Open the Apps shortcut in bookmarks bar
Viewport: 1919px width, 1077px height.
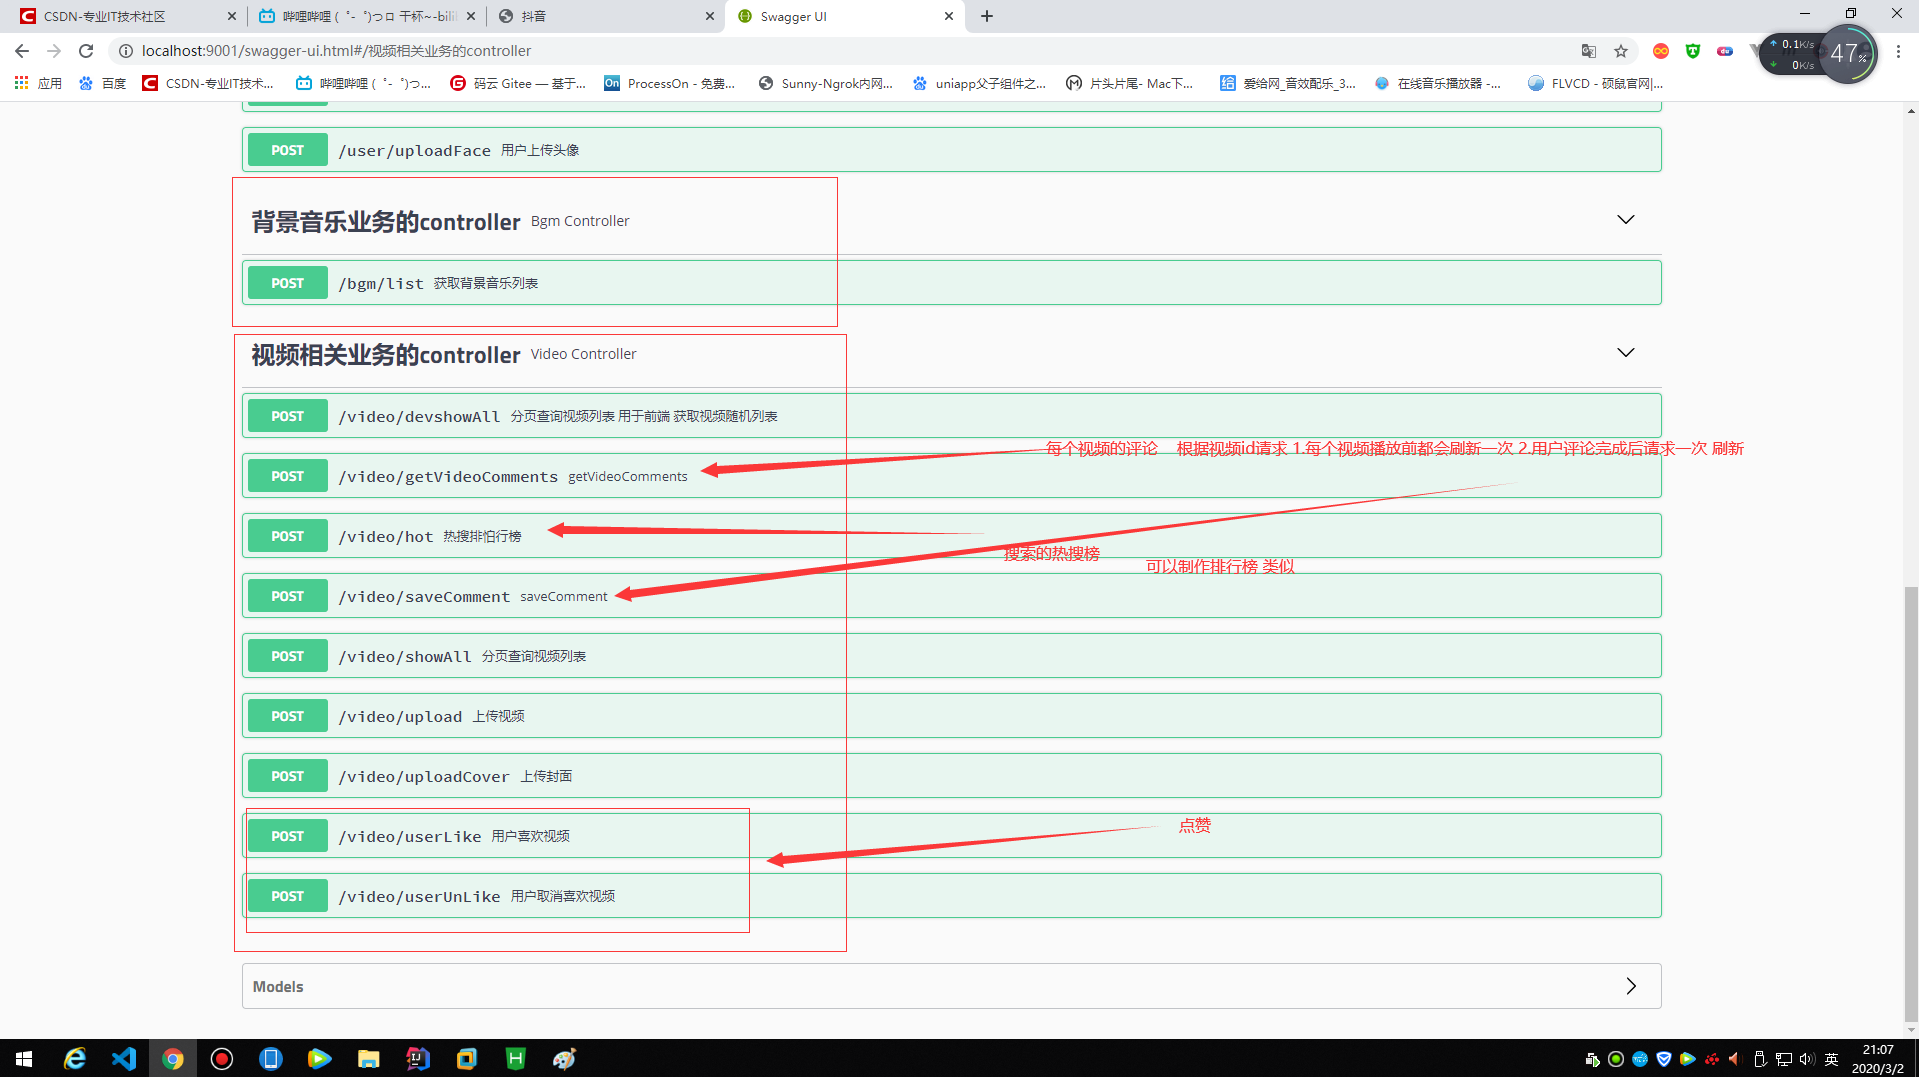click(38, 84)
